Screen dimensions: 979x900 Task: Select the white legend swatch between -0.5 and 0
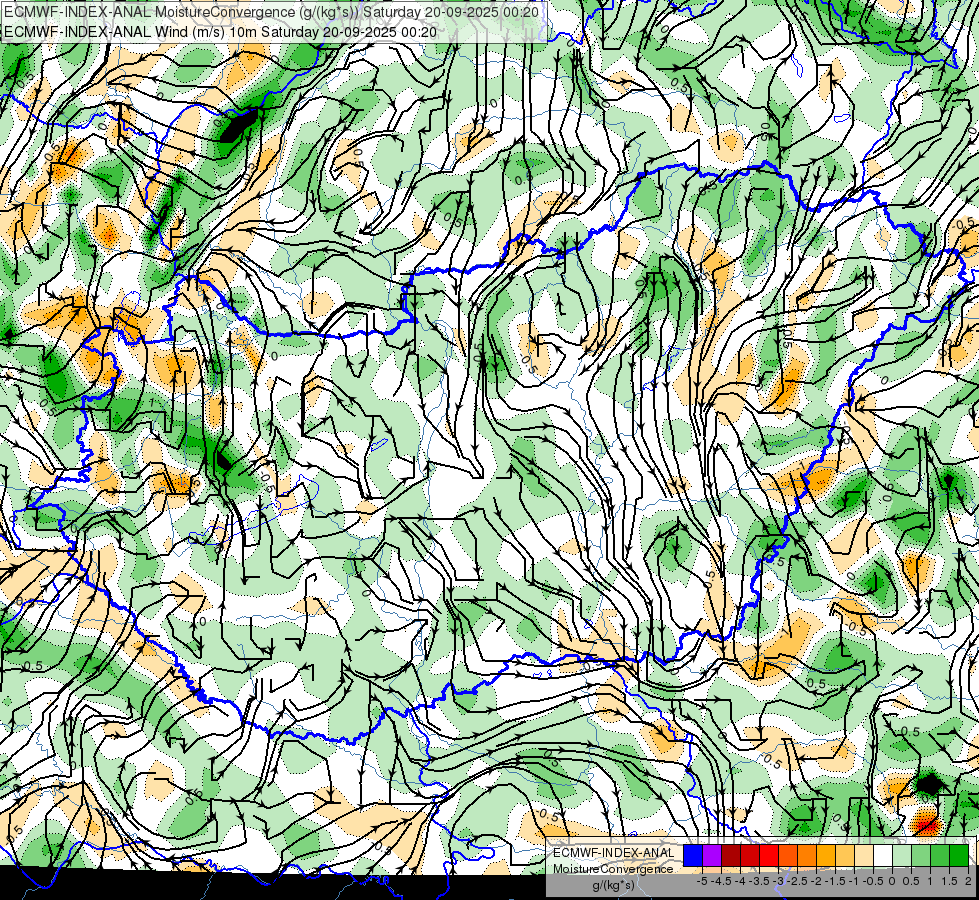pyautogui.click(x=883, y=855)
